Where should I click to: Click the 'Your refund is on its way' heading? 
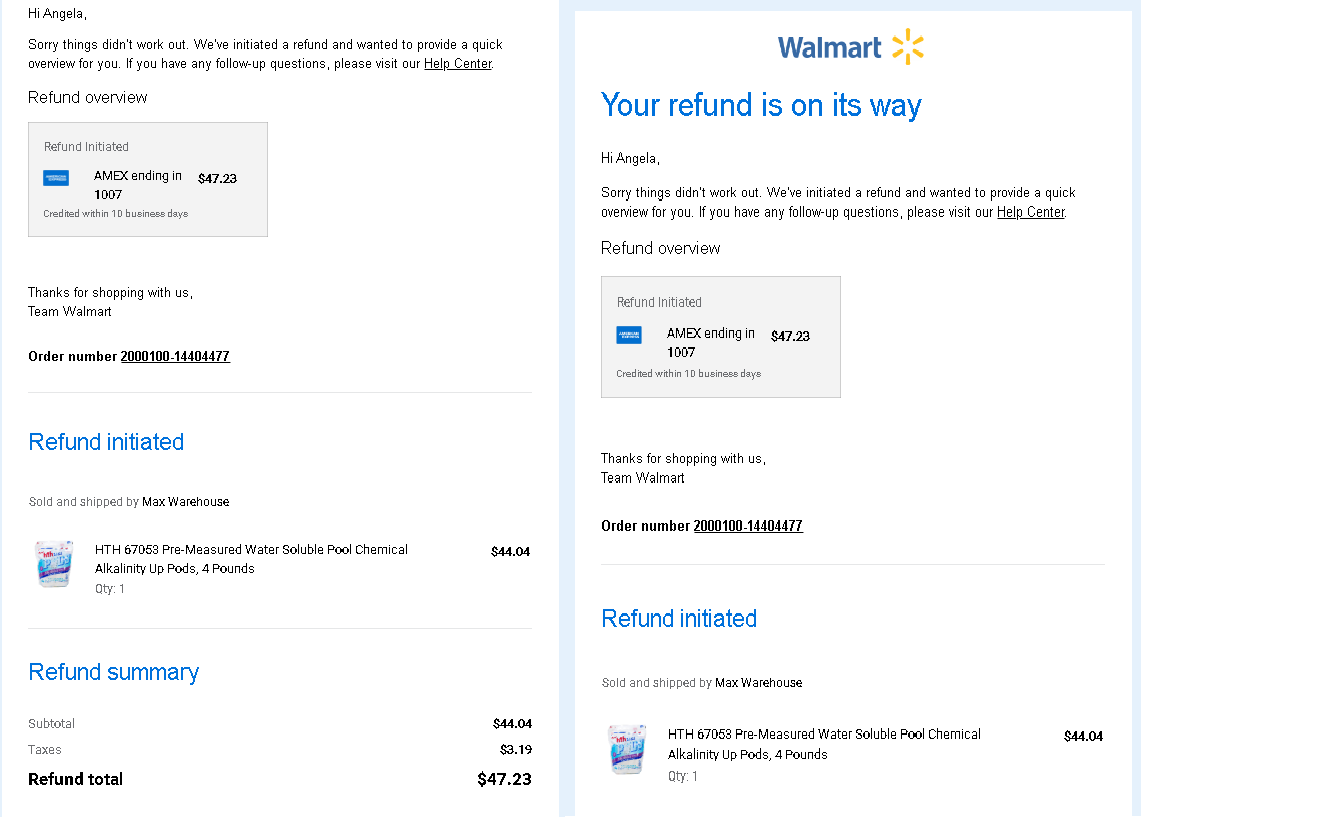tap(761, 105)
